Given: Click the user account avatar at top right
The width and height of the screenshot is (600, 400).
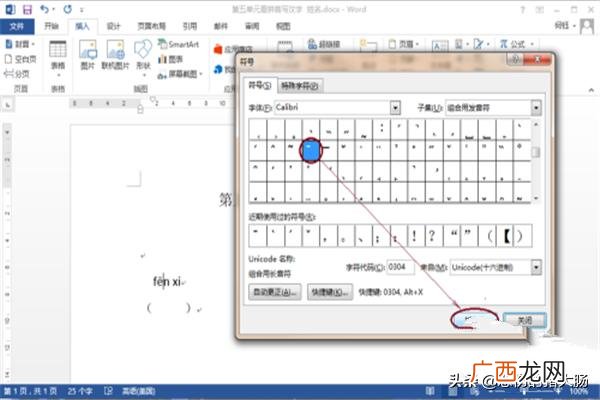Looking at the screenshot, I should click(587, 26).
